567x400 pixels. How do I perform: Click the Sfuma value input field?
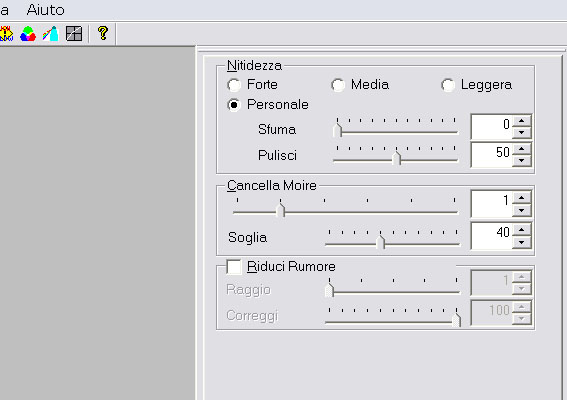(492, 127)
